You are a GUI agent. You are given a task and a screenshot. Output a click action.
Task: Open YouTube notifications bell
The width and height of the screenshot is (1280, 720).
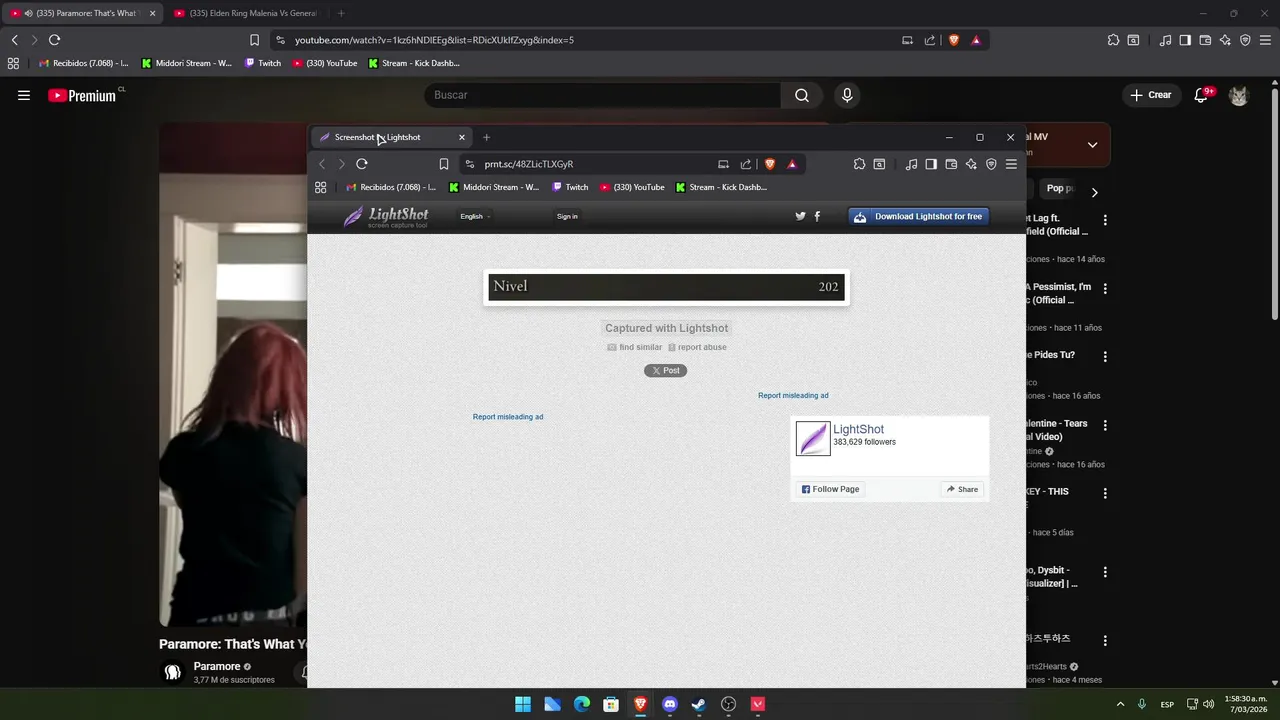pyautogui.click(x=1203, y=95)
